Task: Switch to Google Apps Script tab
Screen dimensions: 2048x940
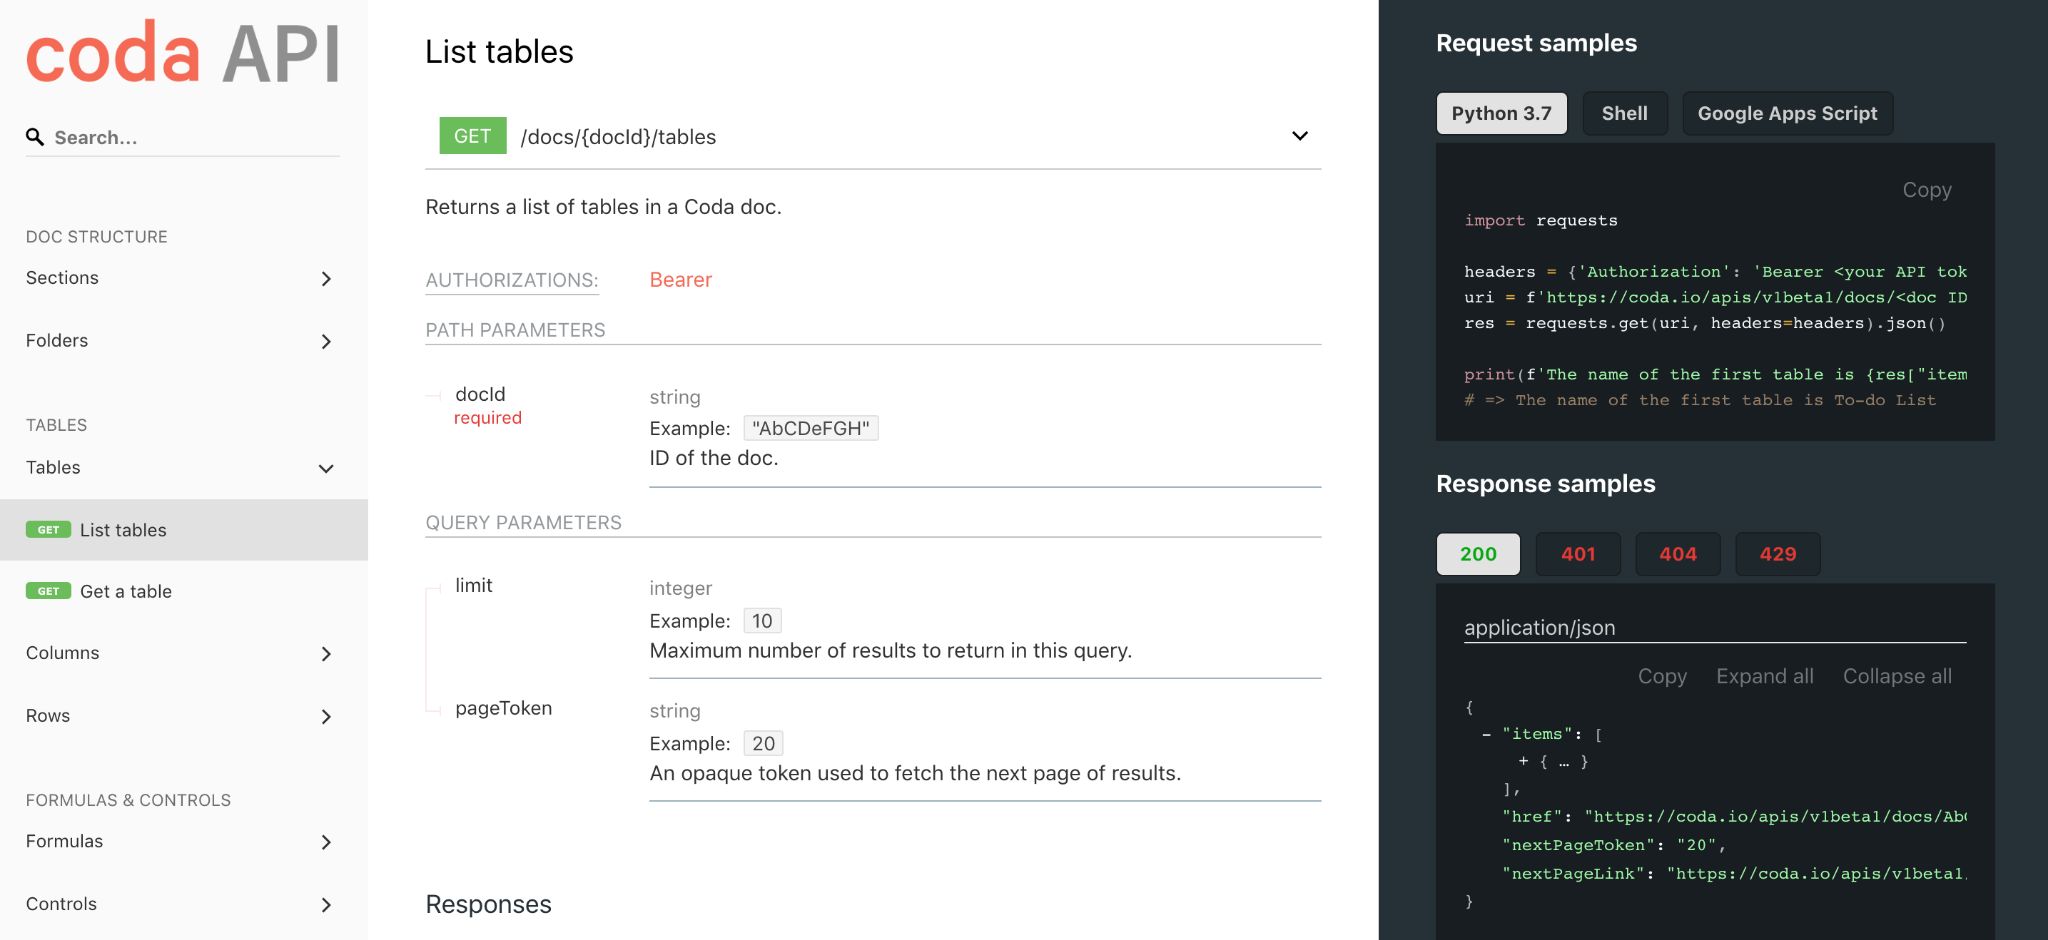Action: tap(1786, 114)
